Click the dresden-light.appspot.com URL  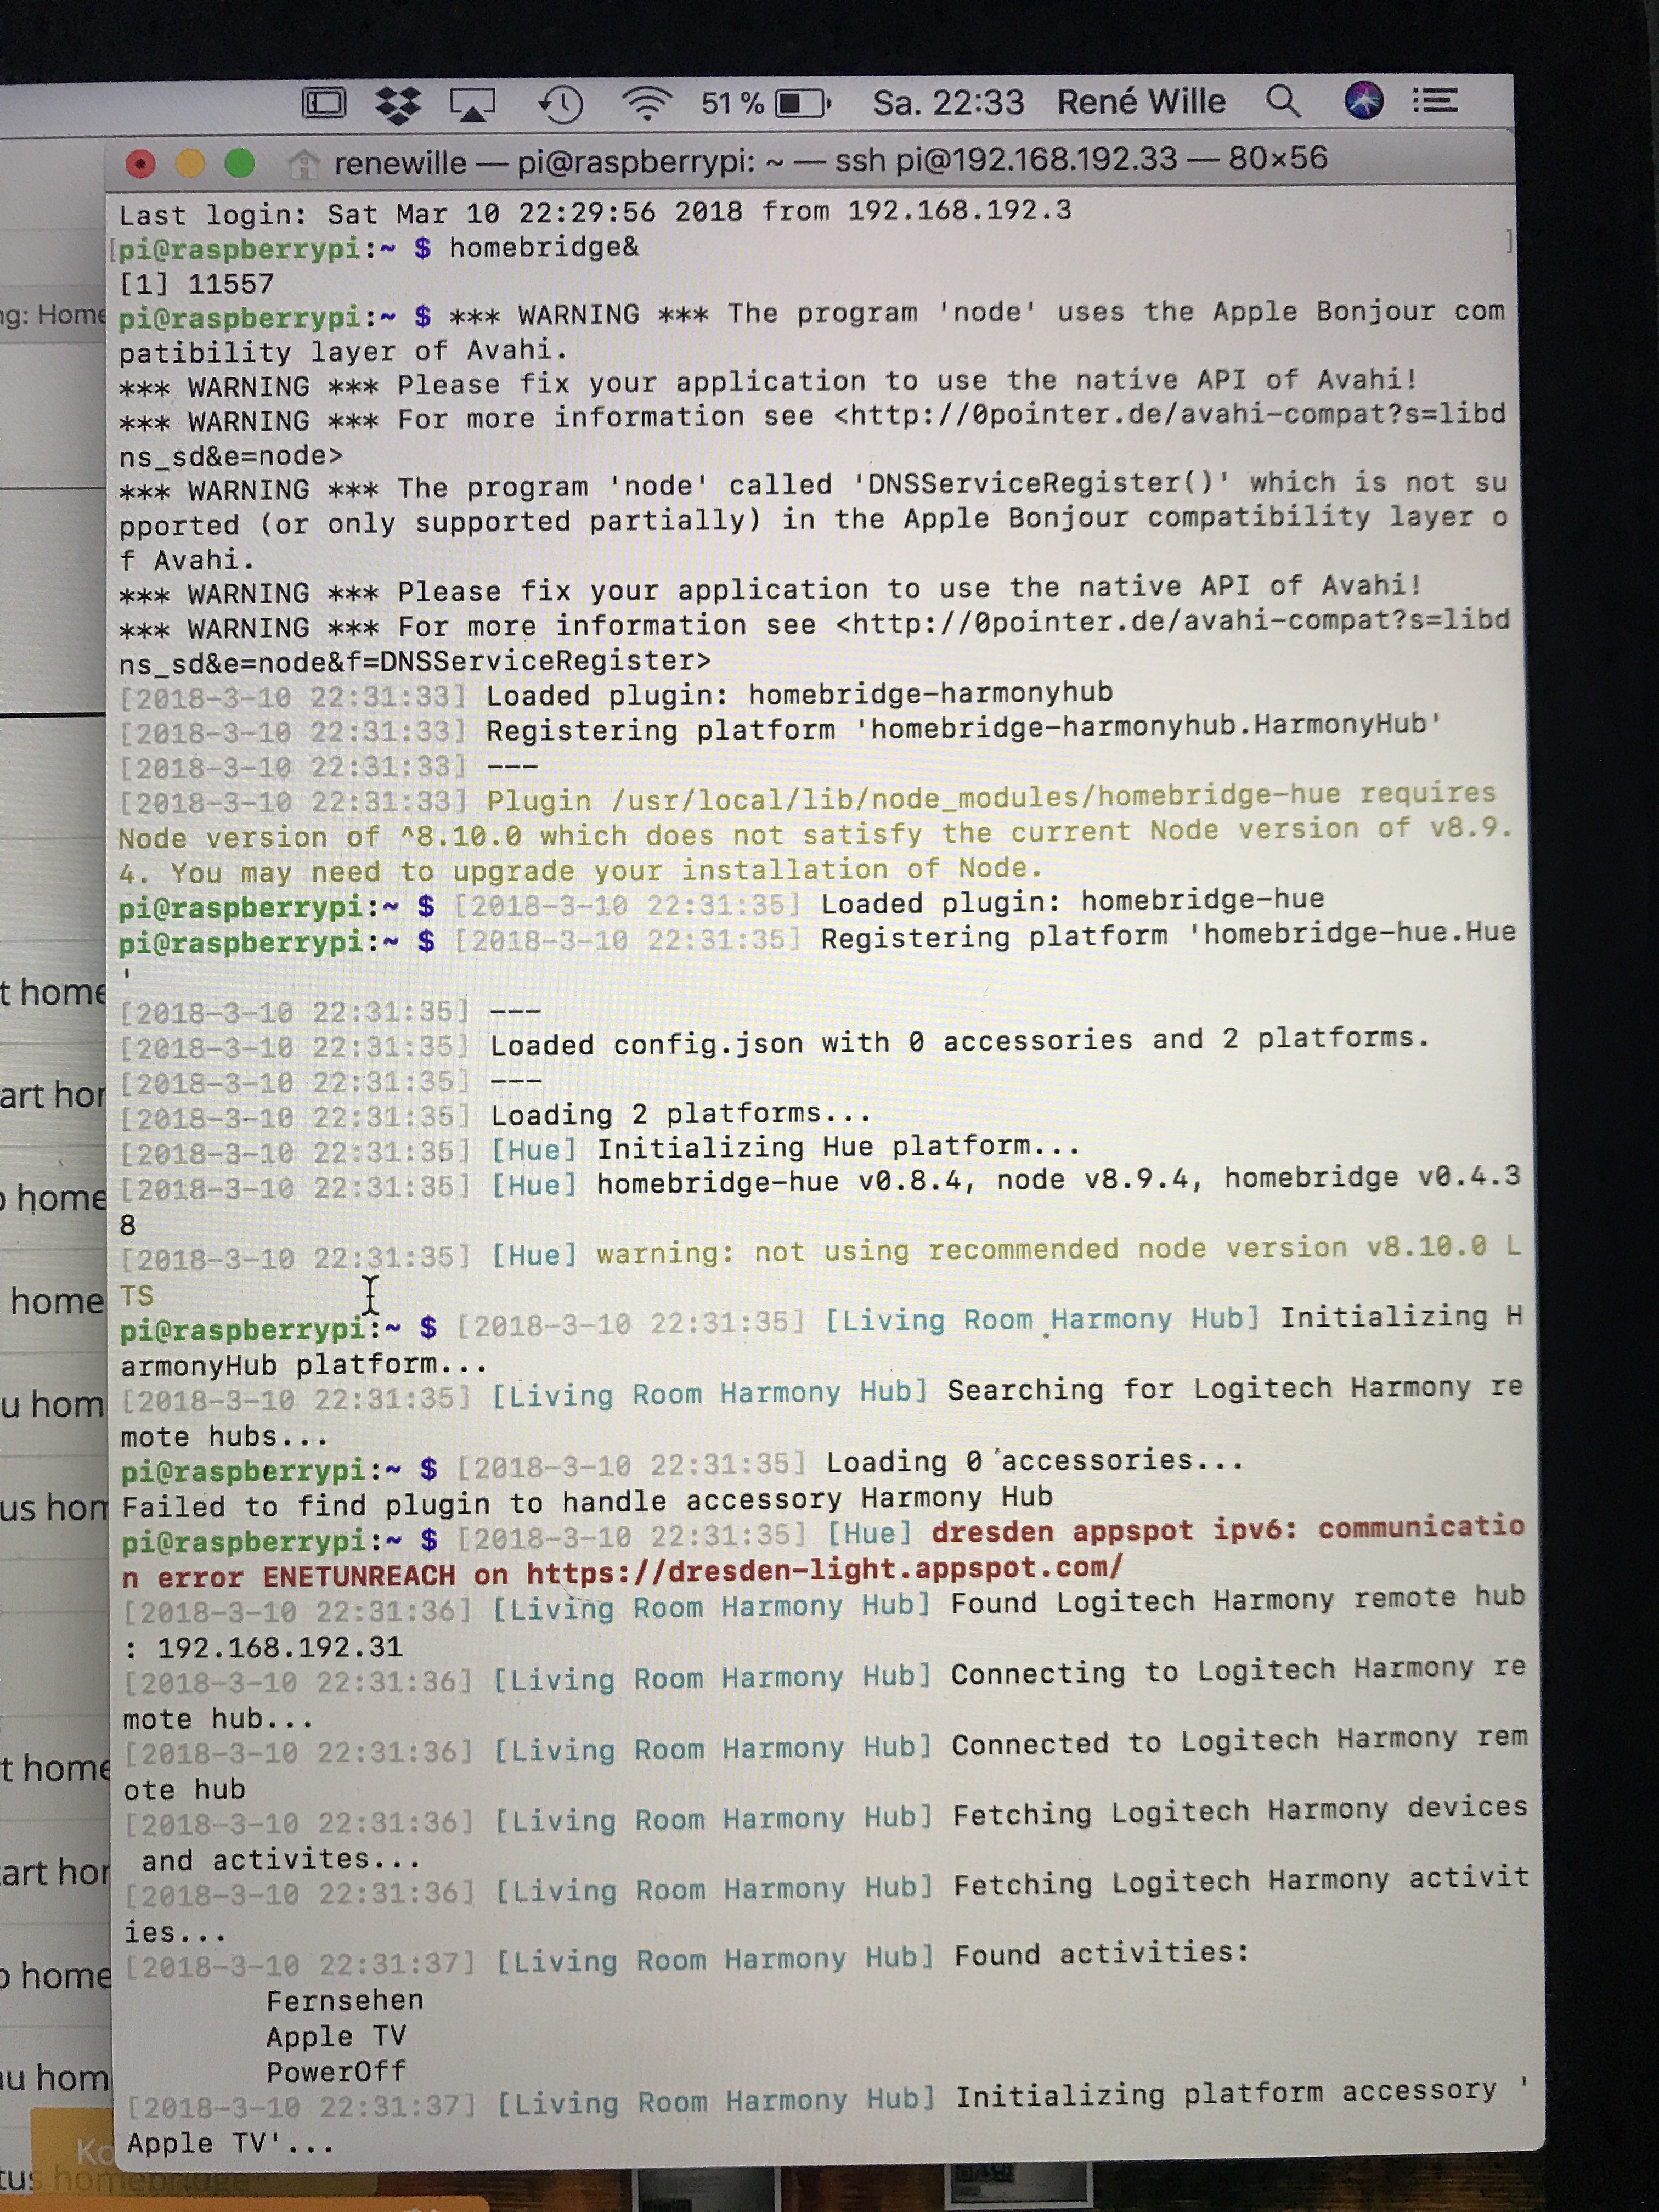824,1571
